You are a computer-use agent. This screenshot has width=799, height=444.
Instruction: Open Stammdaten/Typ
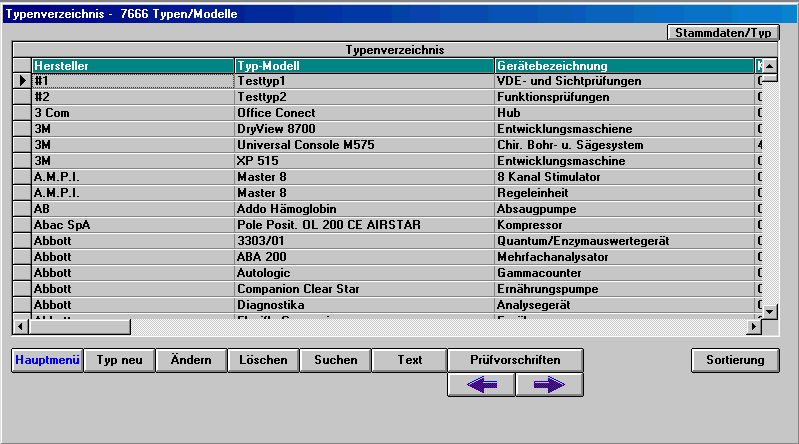click(x=723, y=33)
